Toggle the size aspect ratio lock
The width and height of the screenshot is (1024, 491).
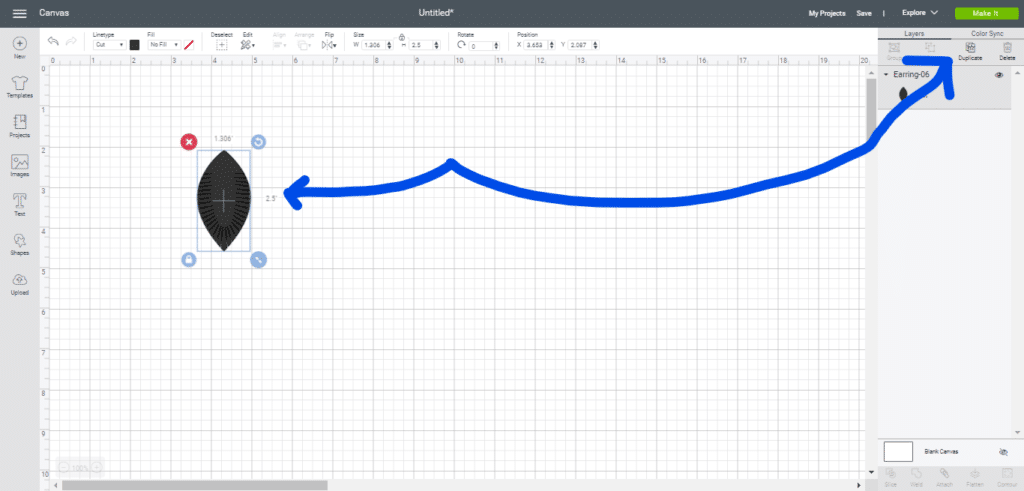point(401,37)
